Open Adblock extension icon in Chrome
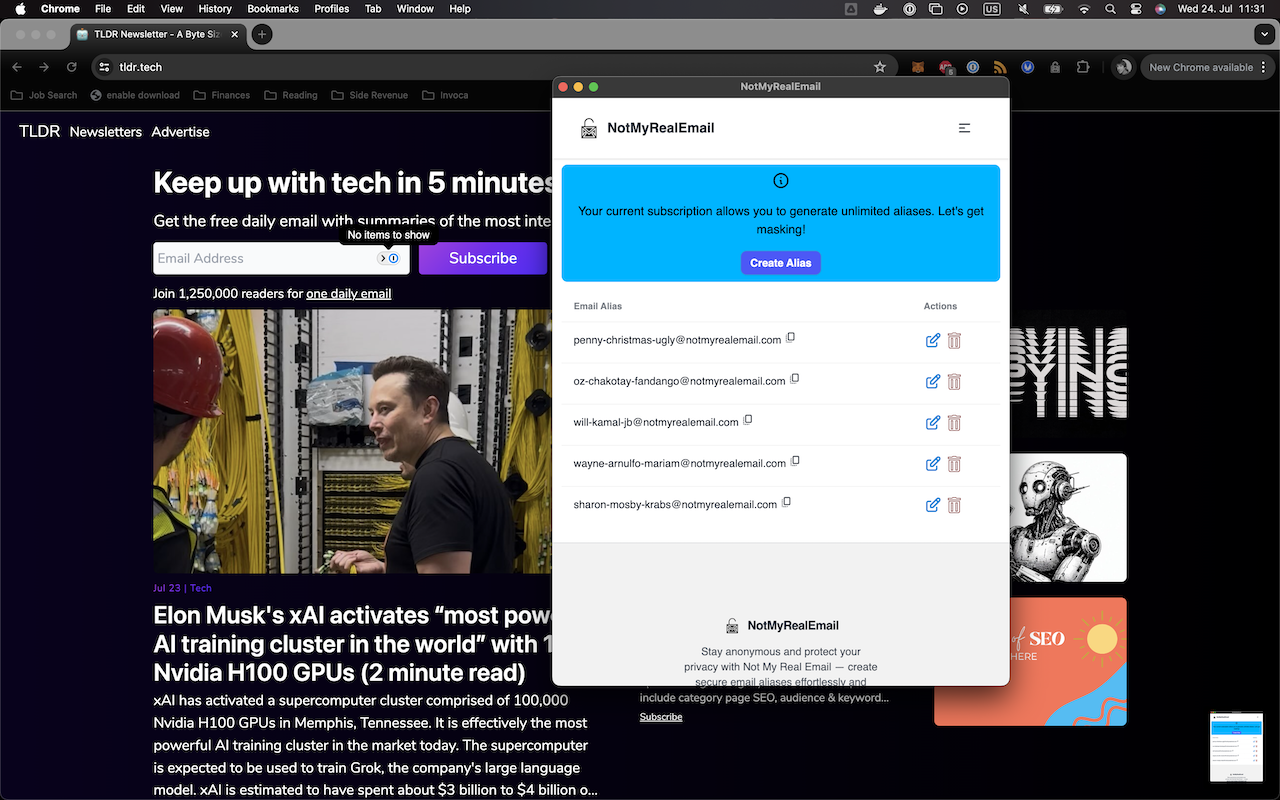Viewport: 1280px width, 800px height. coord(946,67)
